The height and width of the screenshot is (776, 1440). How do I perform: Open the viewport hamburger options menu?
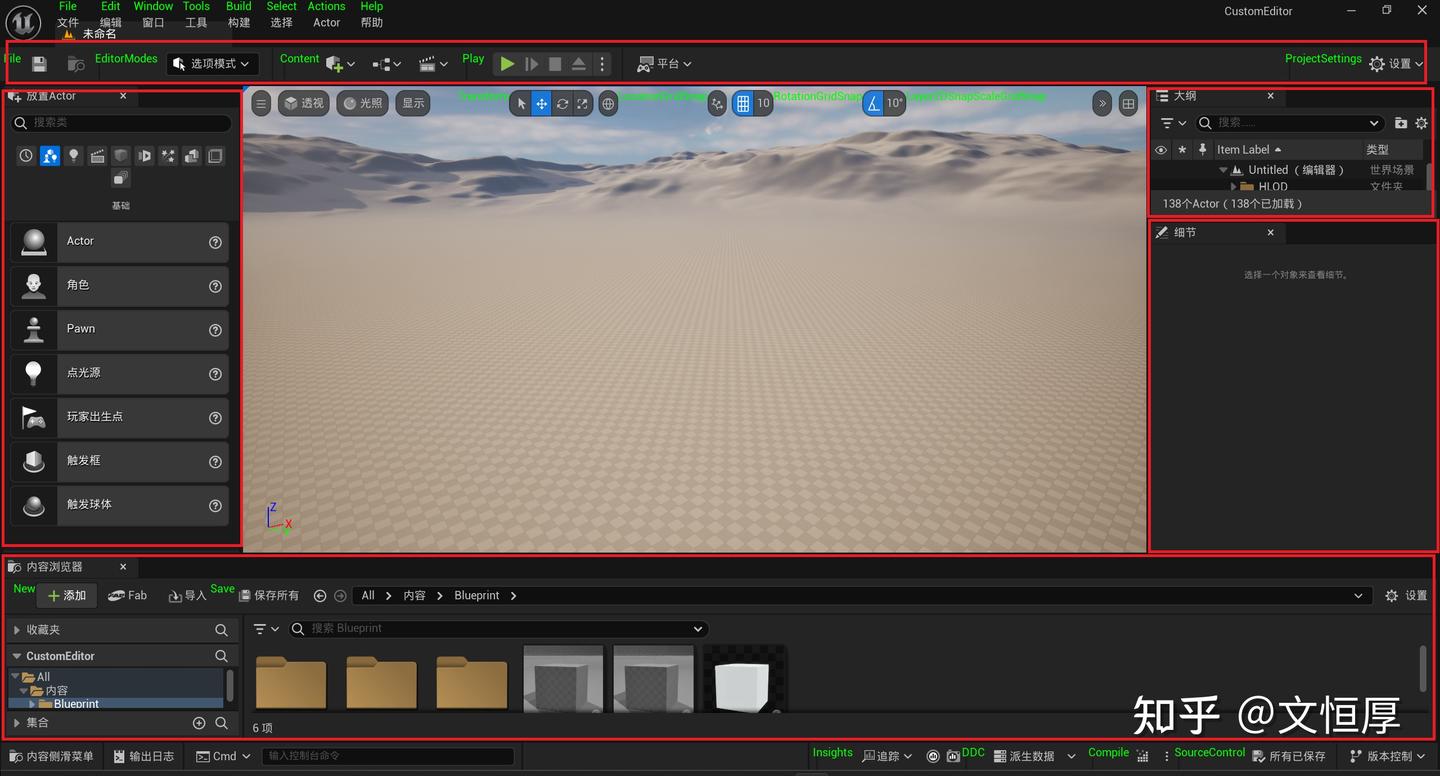261,103
